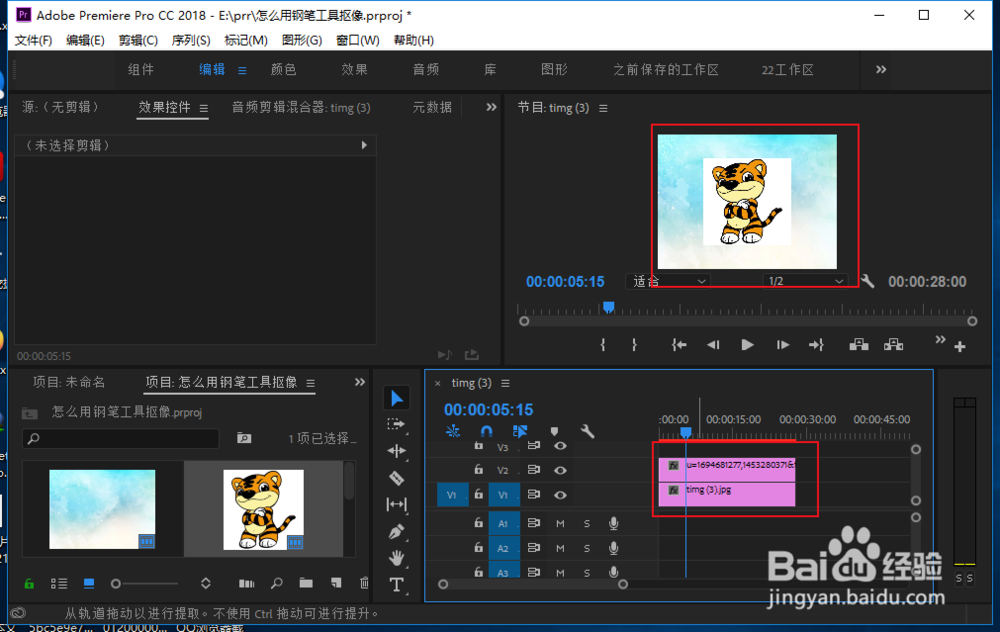Delete selected project item with trash icon
This screenshot has width=1000, height=632.
click(x=364, y=583)
